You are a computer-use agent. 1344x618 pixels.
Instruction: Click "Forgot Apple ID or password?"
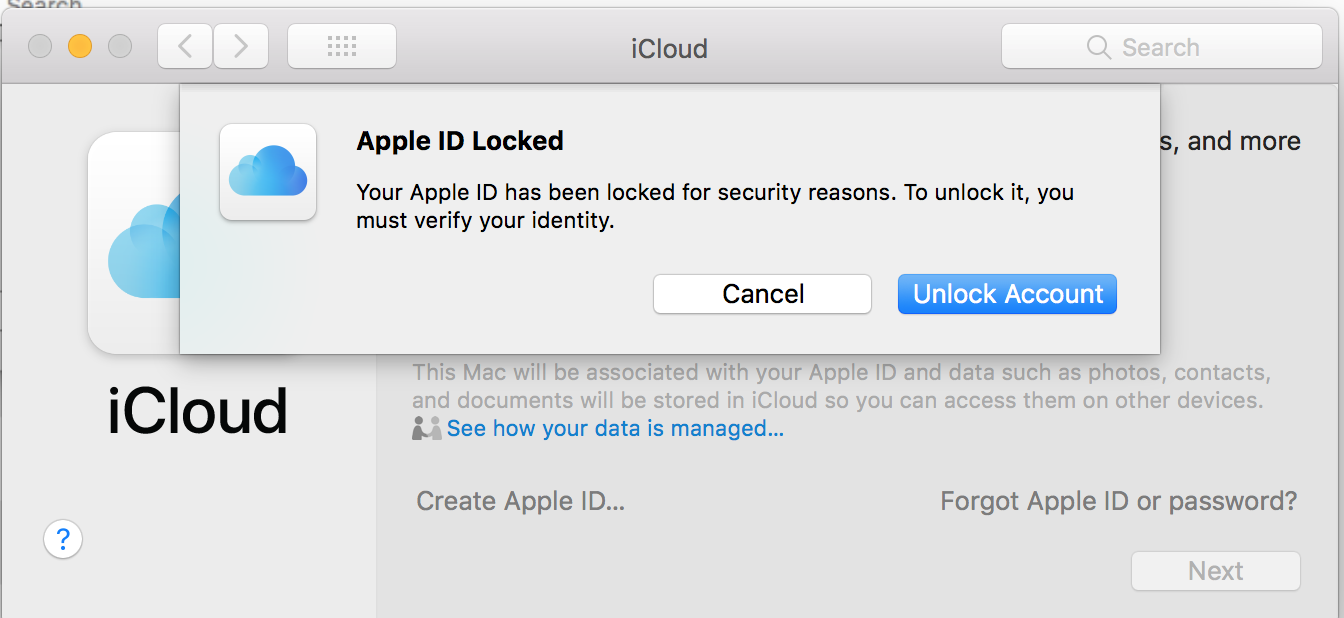[x=1118, y=500]
